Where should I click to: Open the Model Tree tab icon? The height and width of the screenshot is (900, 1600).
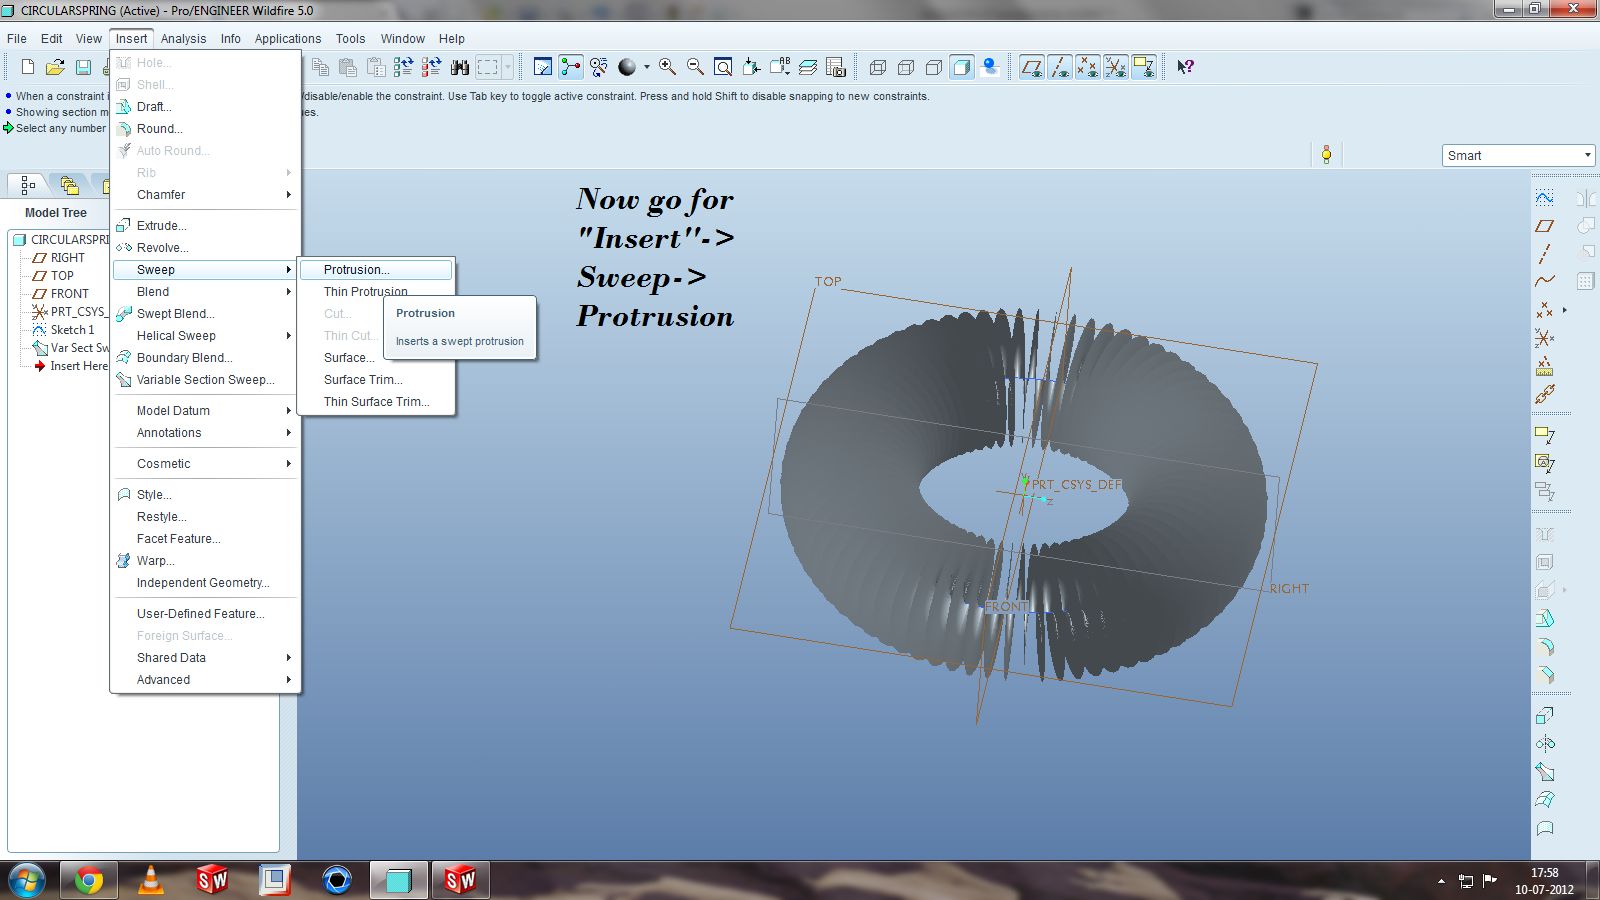[x=27, y=185]
